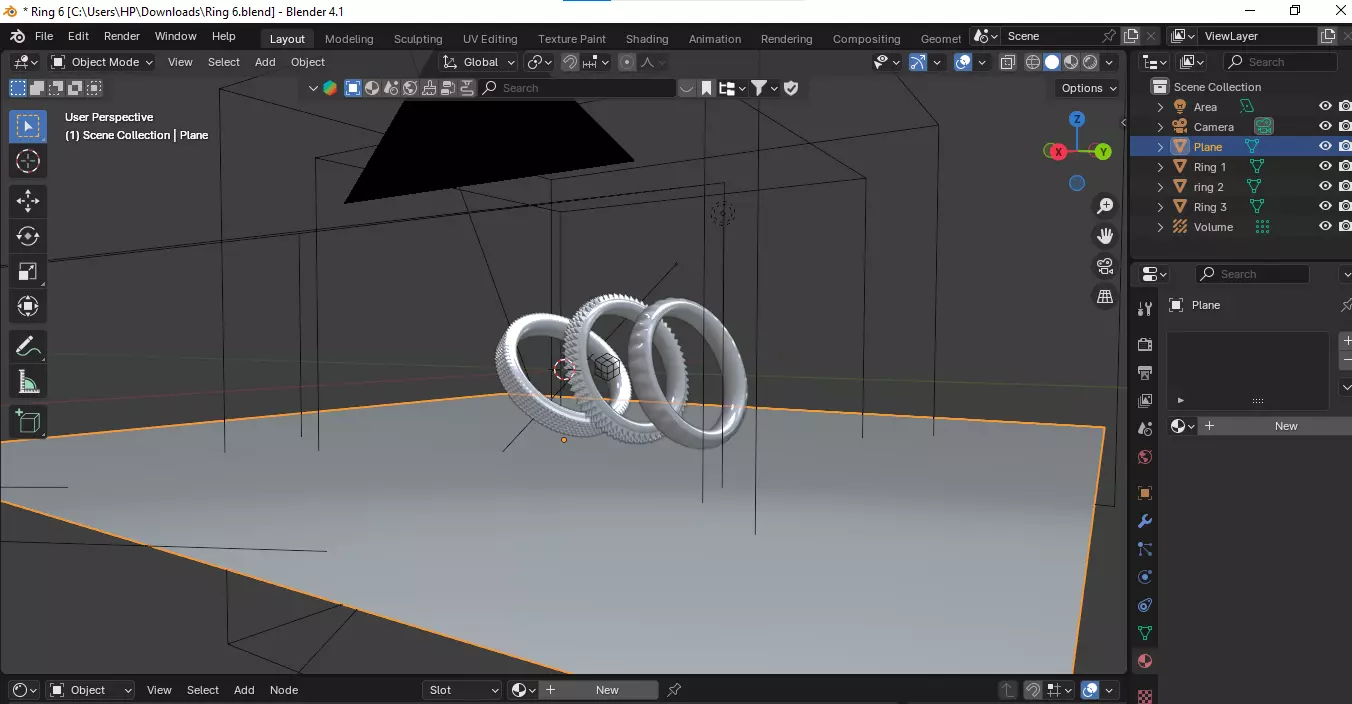The image size is (1352, 704).
Task: Open the Particles properties tab
Action: (x=1145, y=549)
